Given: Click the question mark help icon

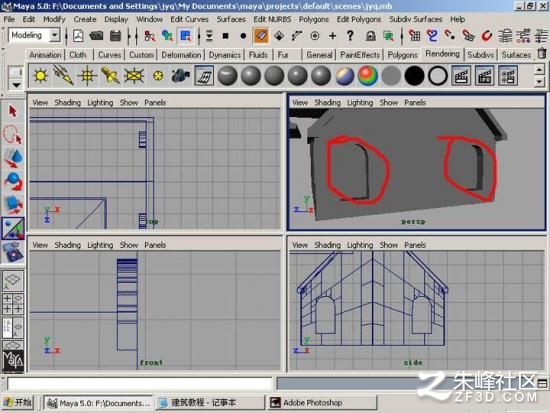Looking at the screenshot, I should click(x=350, y=36).
